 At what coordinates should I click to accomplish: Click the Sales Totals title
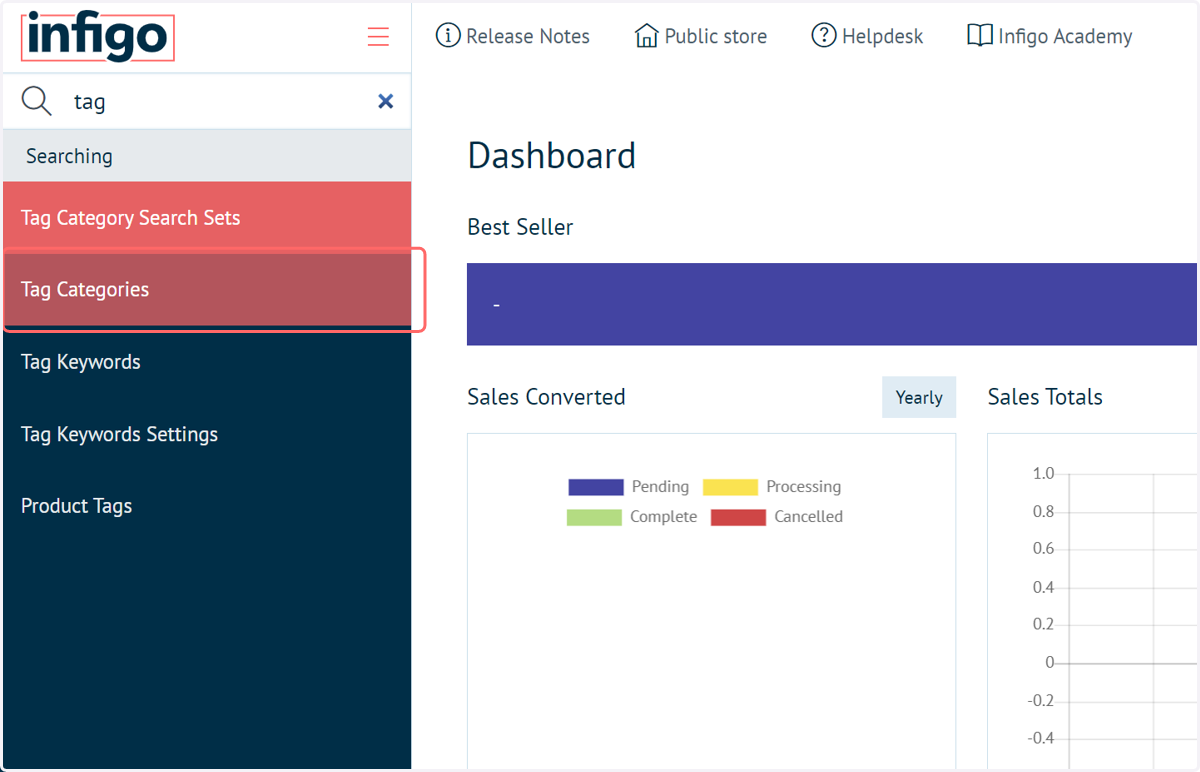(x=1045, y=397)
